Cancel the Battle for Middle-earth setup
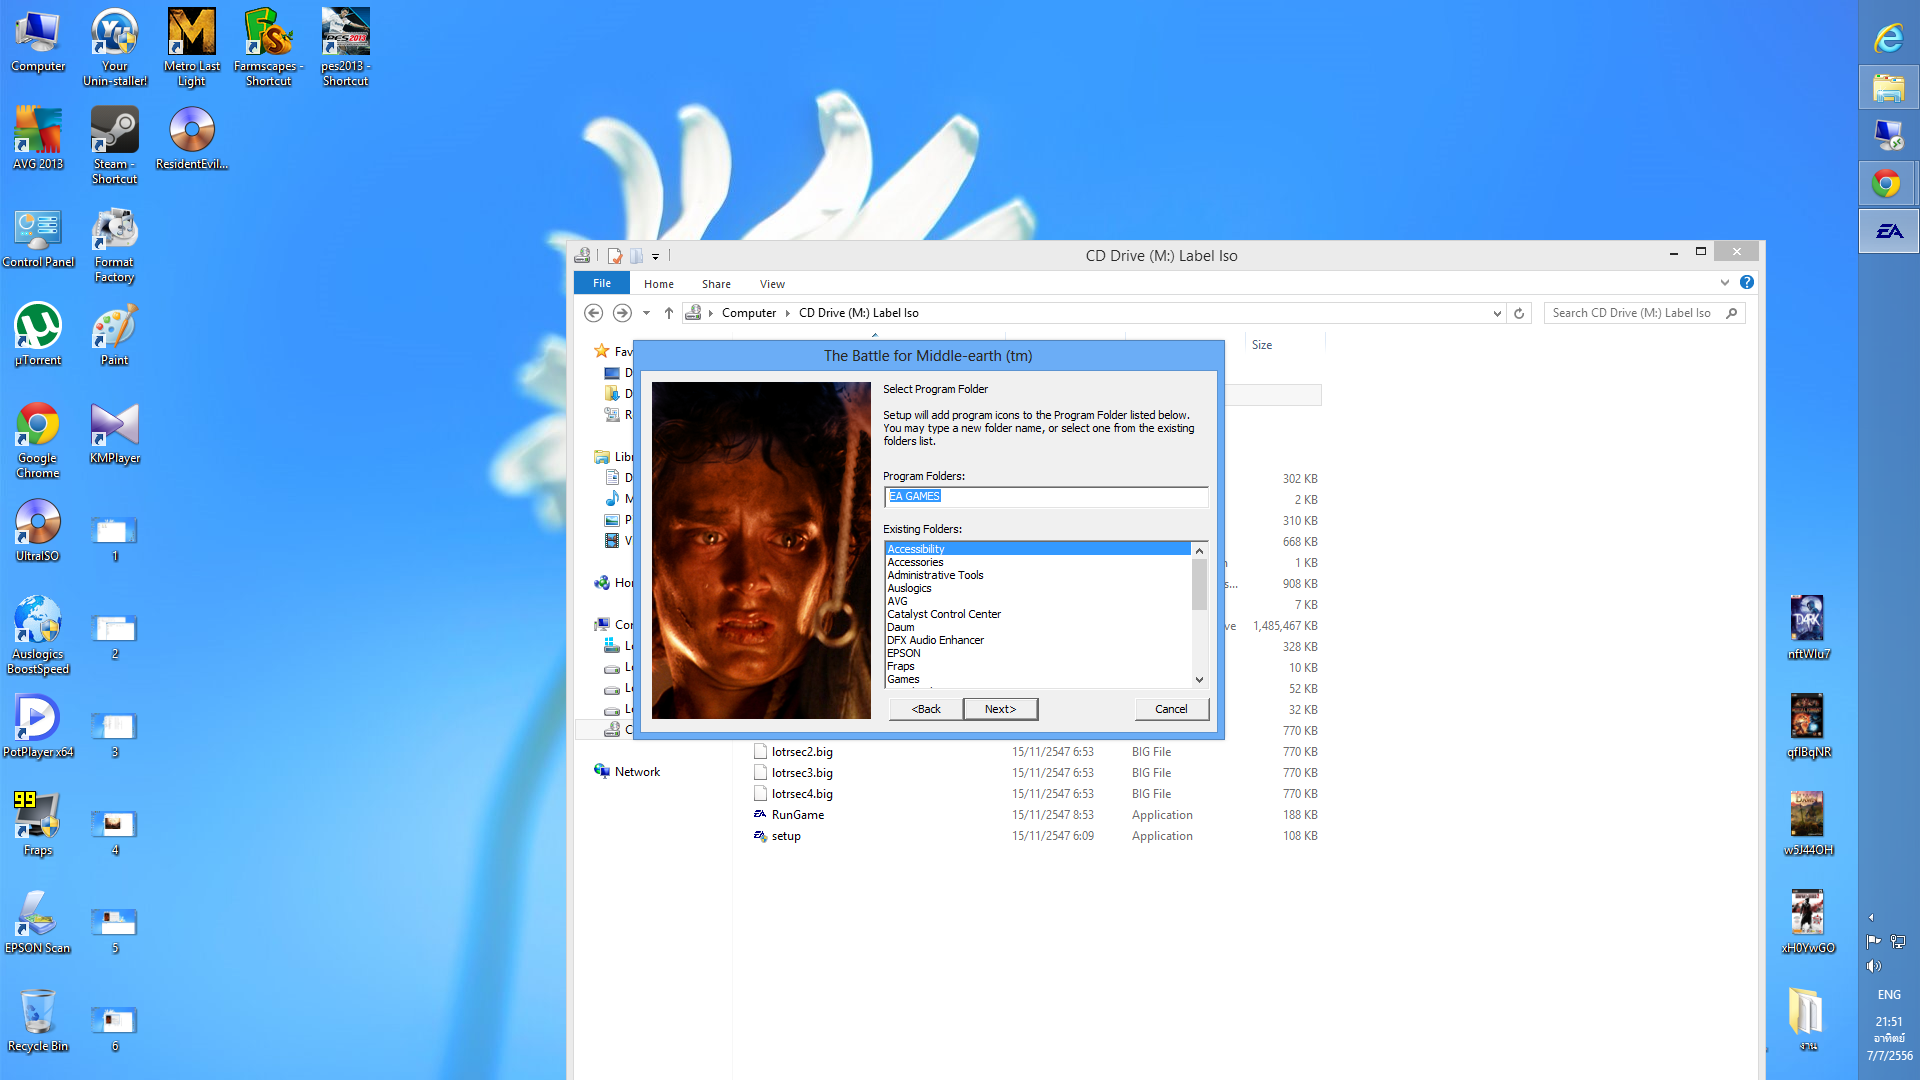Viewport: 1920px width, 1080px height. (x=1171, y=709)
